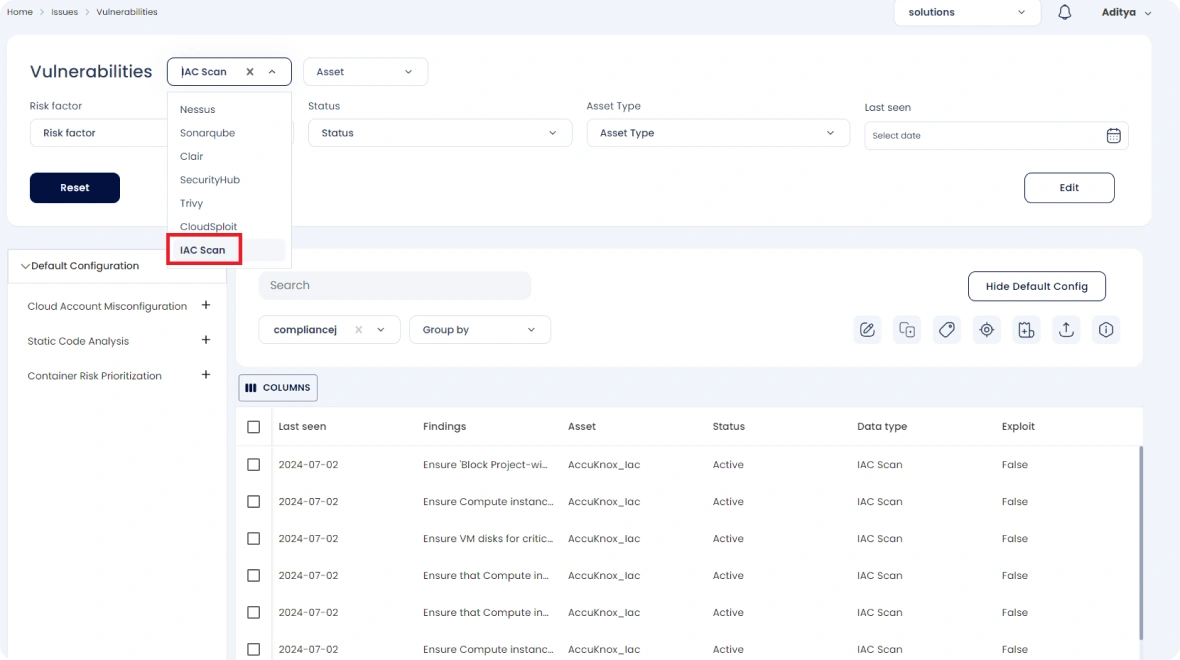Select Trivy from the data type list
This screenshot has width=1180, height=660.
tap(192, 203)
